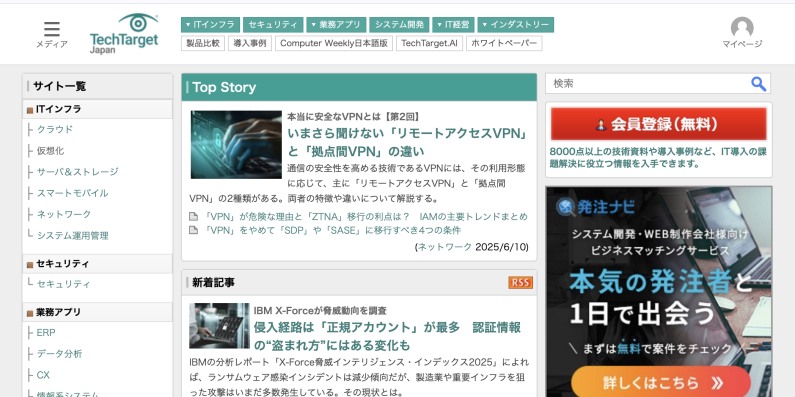Open the RSS feed icon
This screenshot has height=397, width=795.
pos(520,282)
